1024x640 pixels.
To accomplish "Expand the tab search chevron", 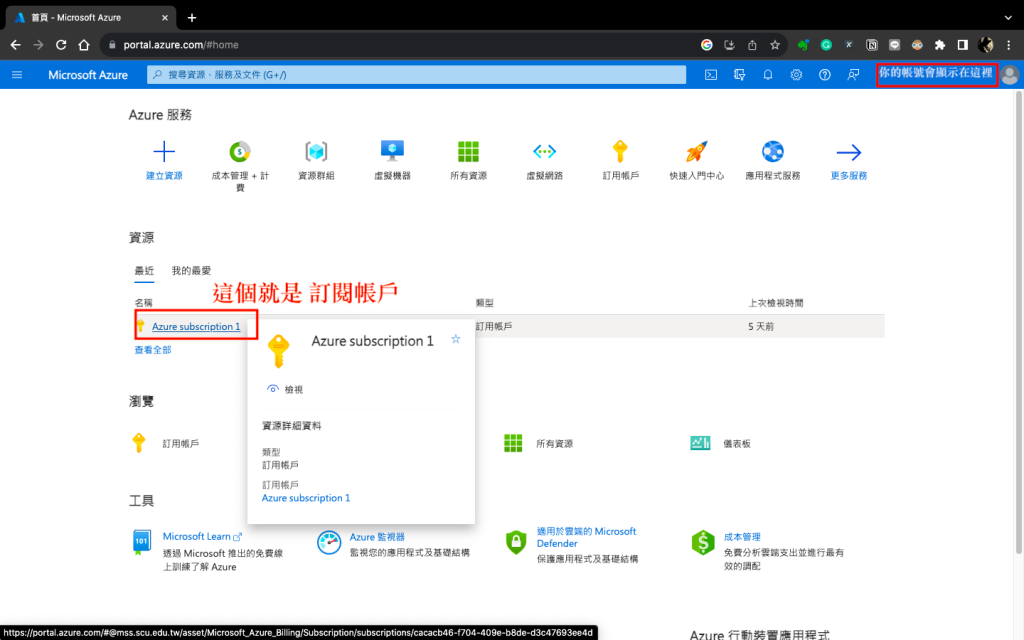I will coord(1008,18).
